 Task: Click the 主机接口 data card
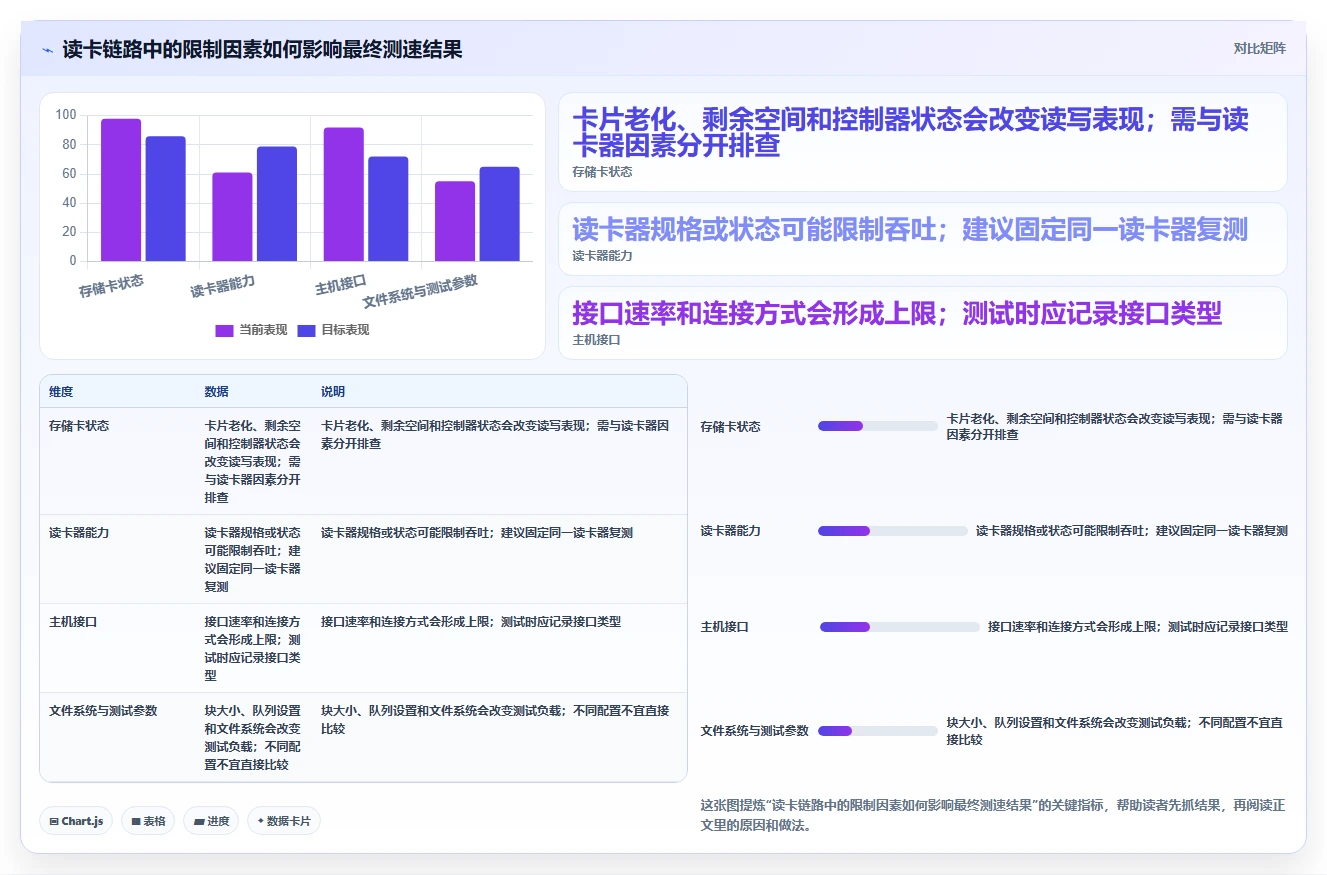tap(922, 323)
